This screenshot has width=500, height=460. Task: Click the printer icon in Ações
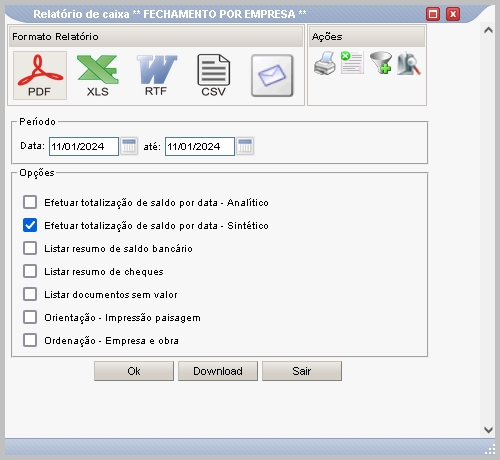coord(325,63)
